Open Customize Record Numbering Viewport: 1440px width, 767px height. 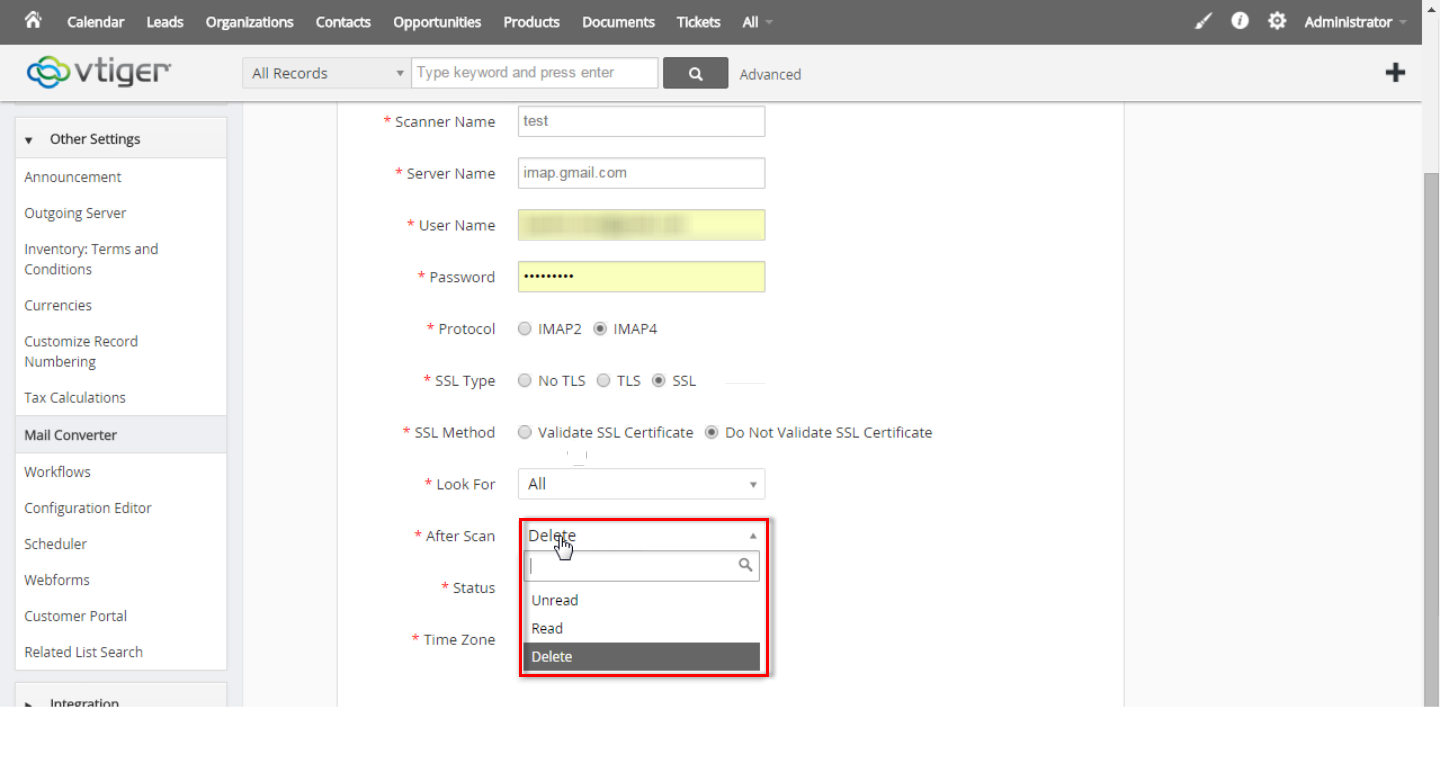[81, 351]
